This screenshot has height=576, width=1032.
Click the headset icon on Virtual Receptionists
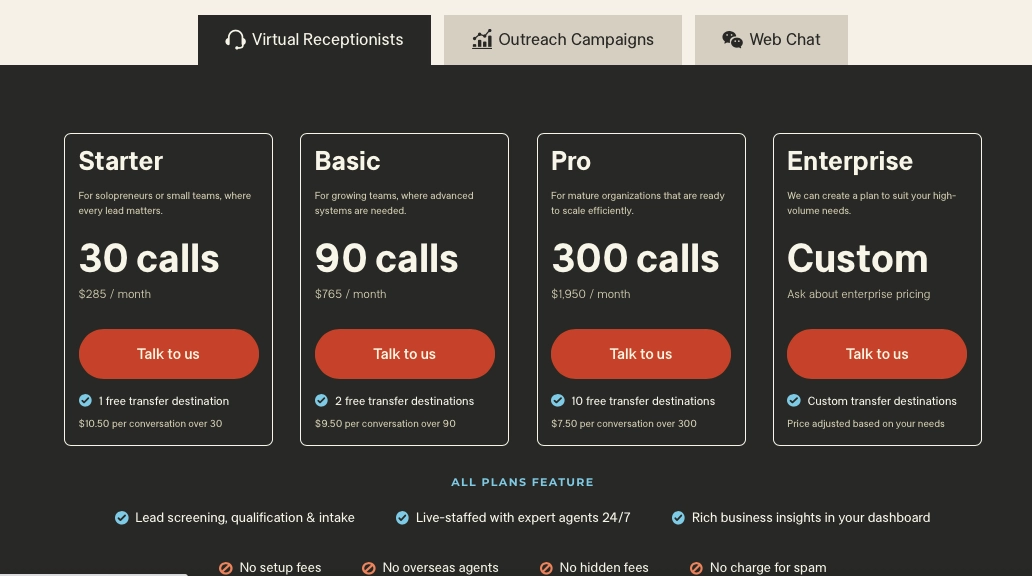(235, 39)
